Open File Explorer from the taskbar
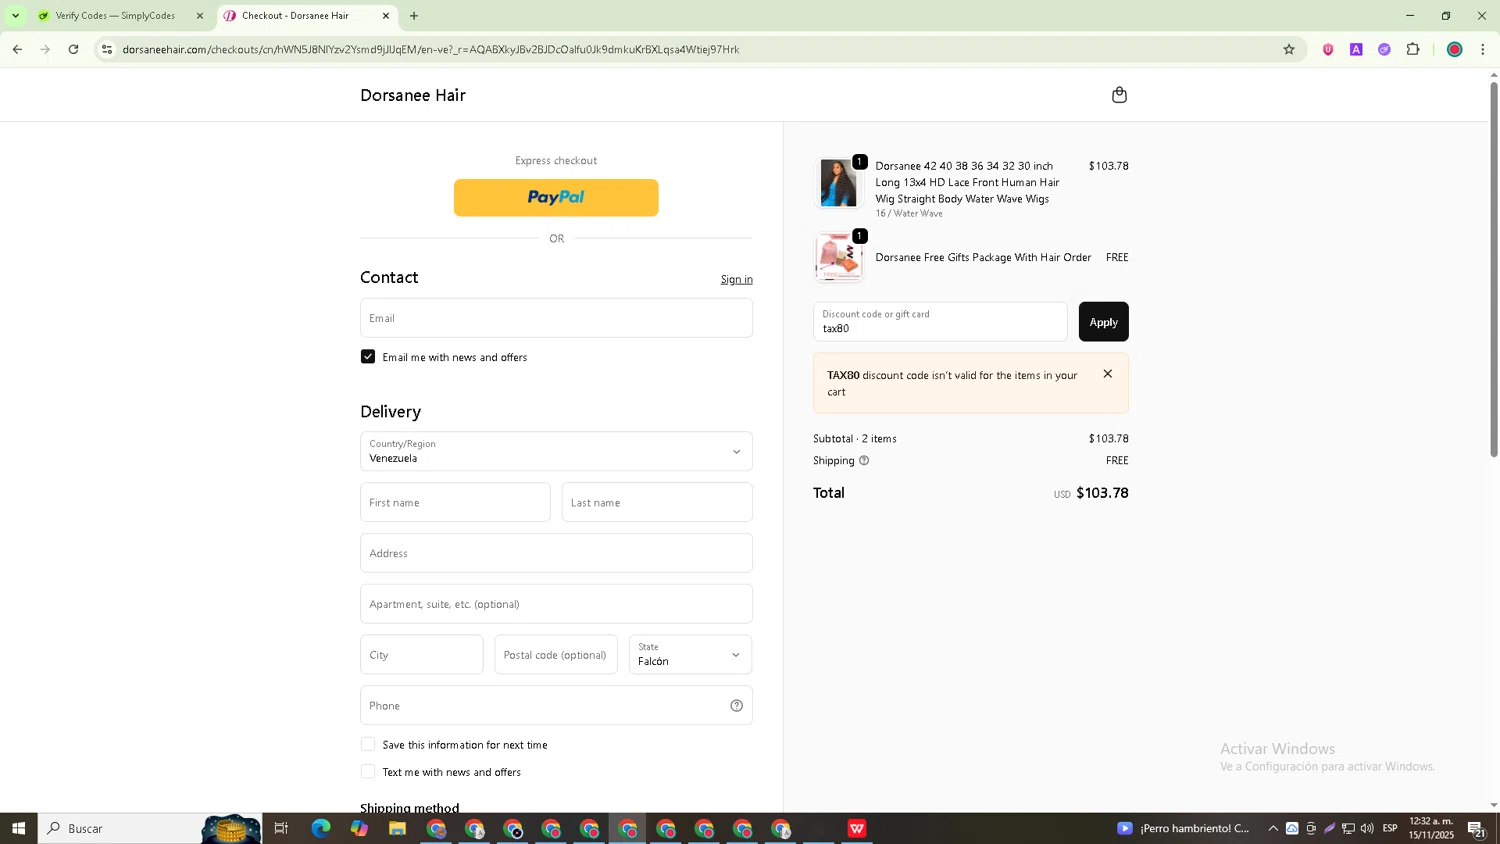This screenshot has width=1500, height=844. click(x=397, y=828)
